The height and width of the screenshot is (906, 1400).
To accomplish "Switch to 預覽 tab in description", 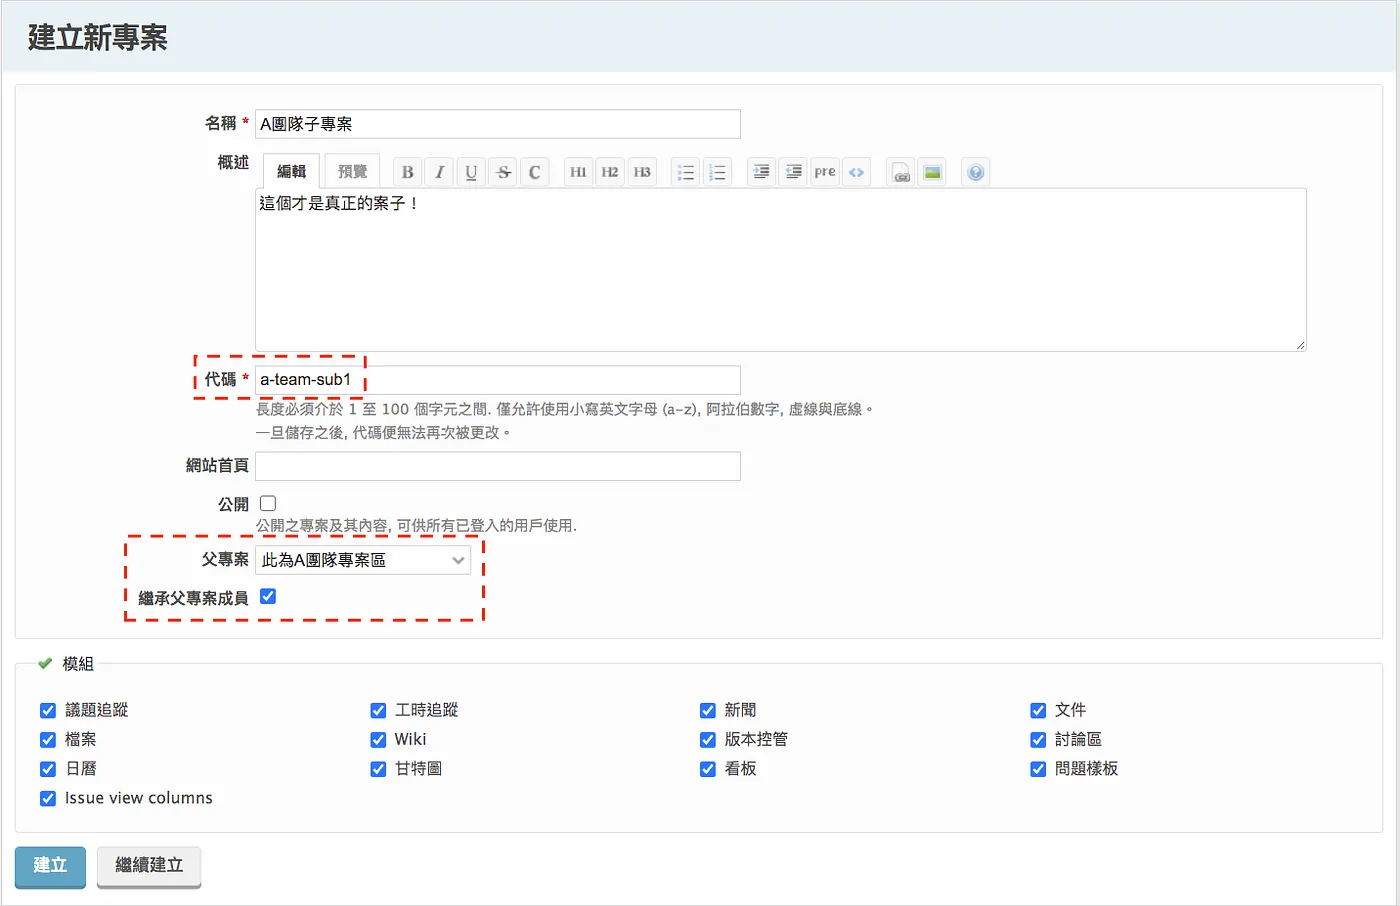I will 352,171.
